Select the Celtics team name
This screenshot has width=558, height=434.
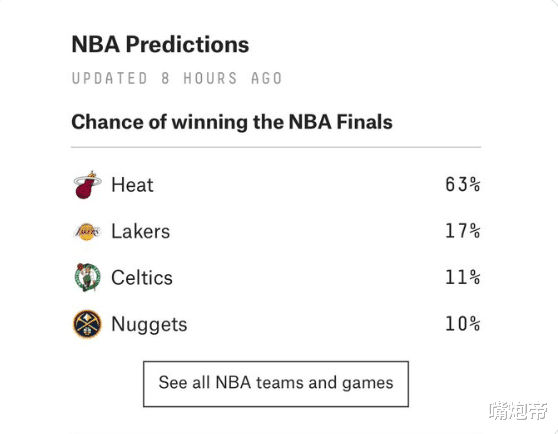[142, 278]
